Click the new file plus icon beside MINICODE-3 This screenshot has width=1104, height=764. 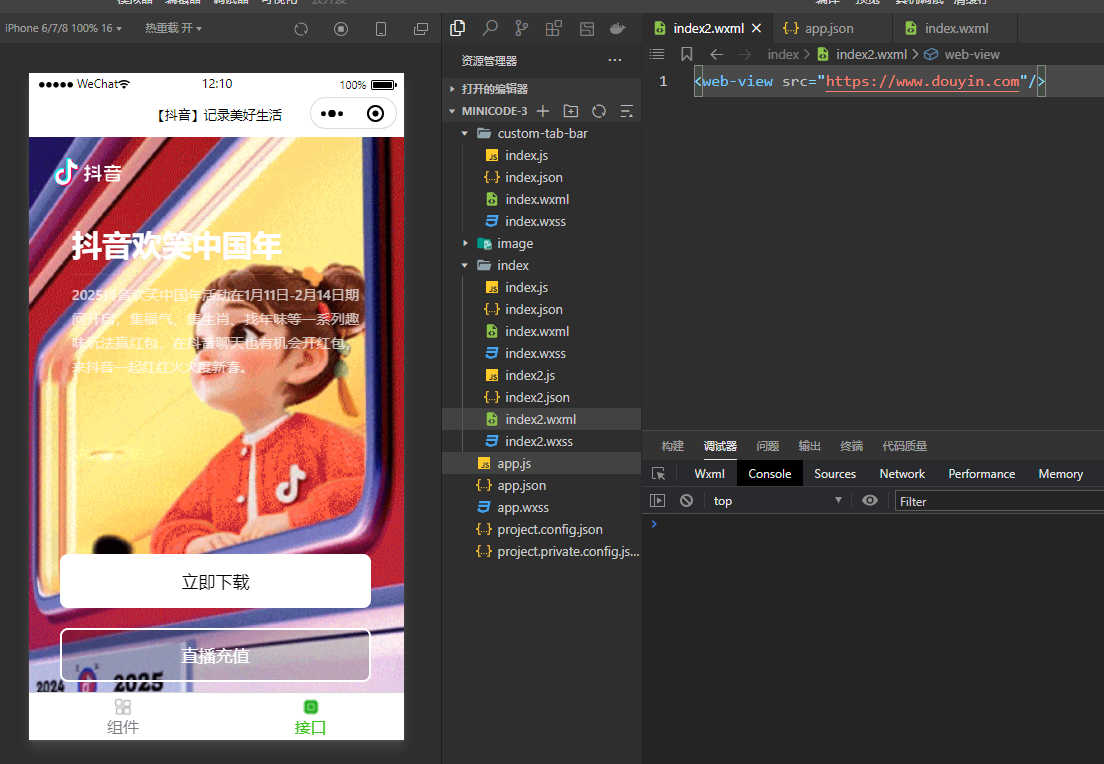coord(543,111)
